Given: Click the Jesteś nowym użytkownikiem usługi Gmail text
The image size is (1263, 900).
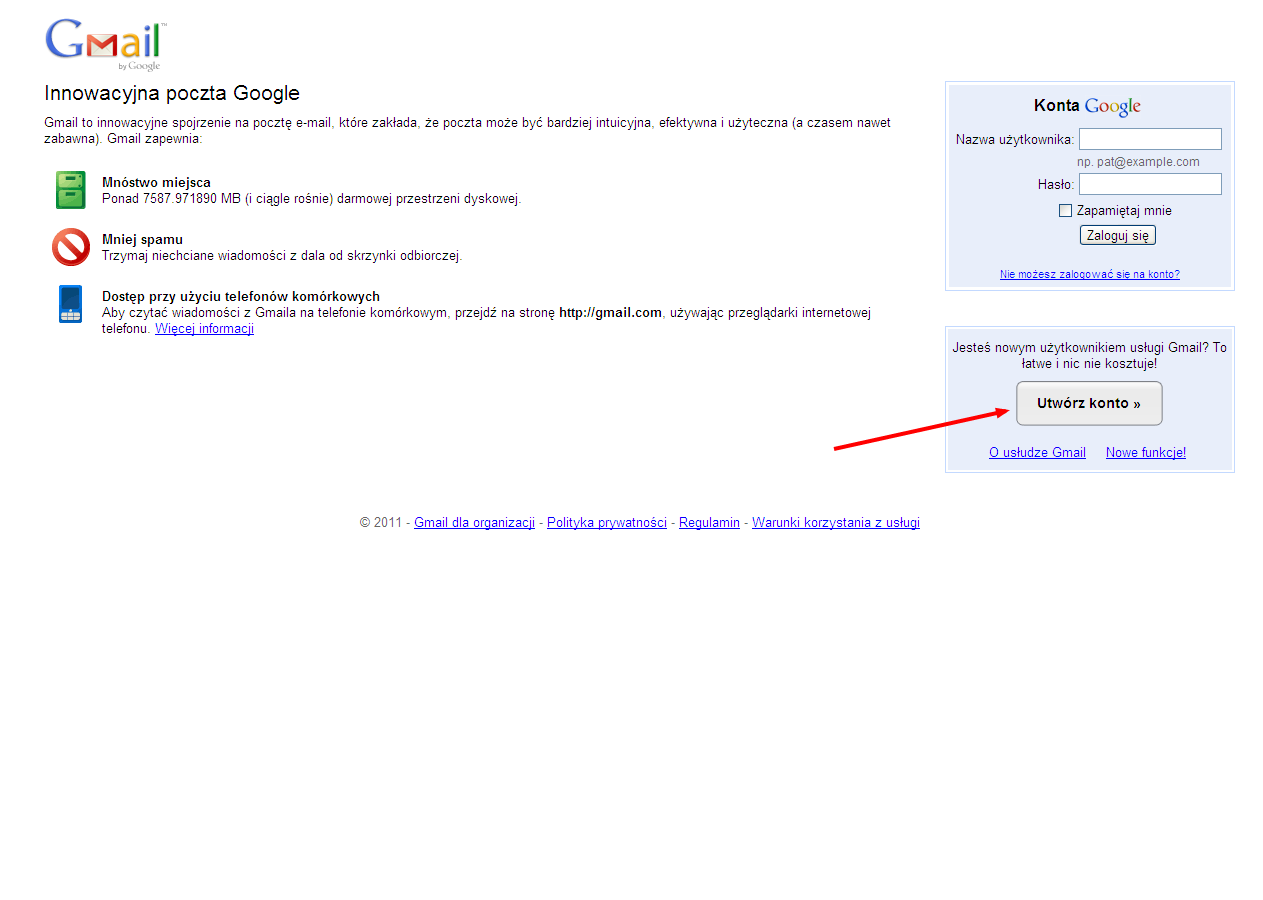Looking at the screenshot, I should (1089, 356).
